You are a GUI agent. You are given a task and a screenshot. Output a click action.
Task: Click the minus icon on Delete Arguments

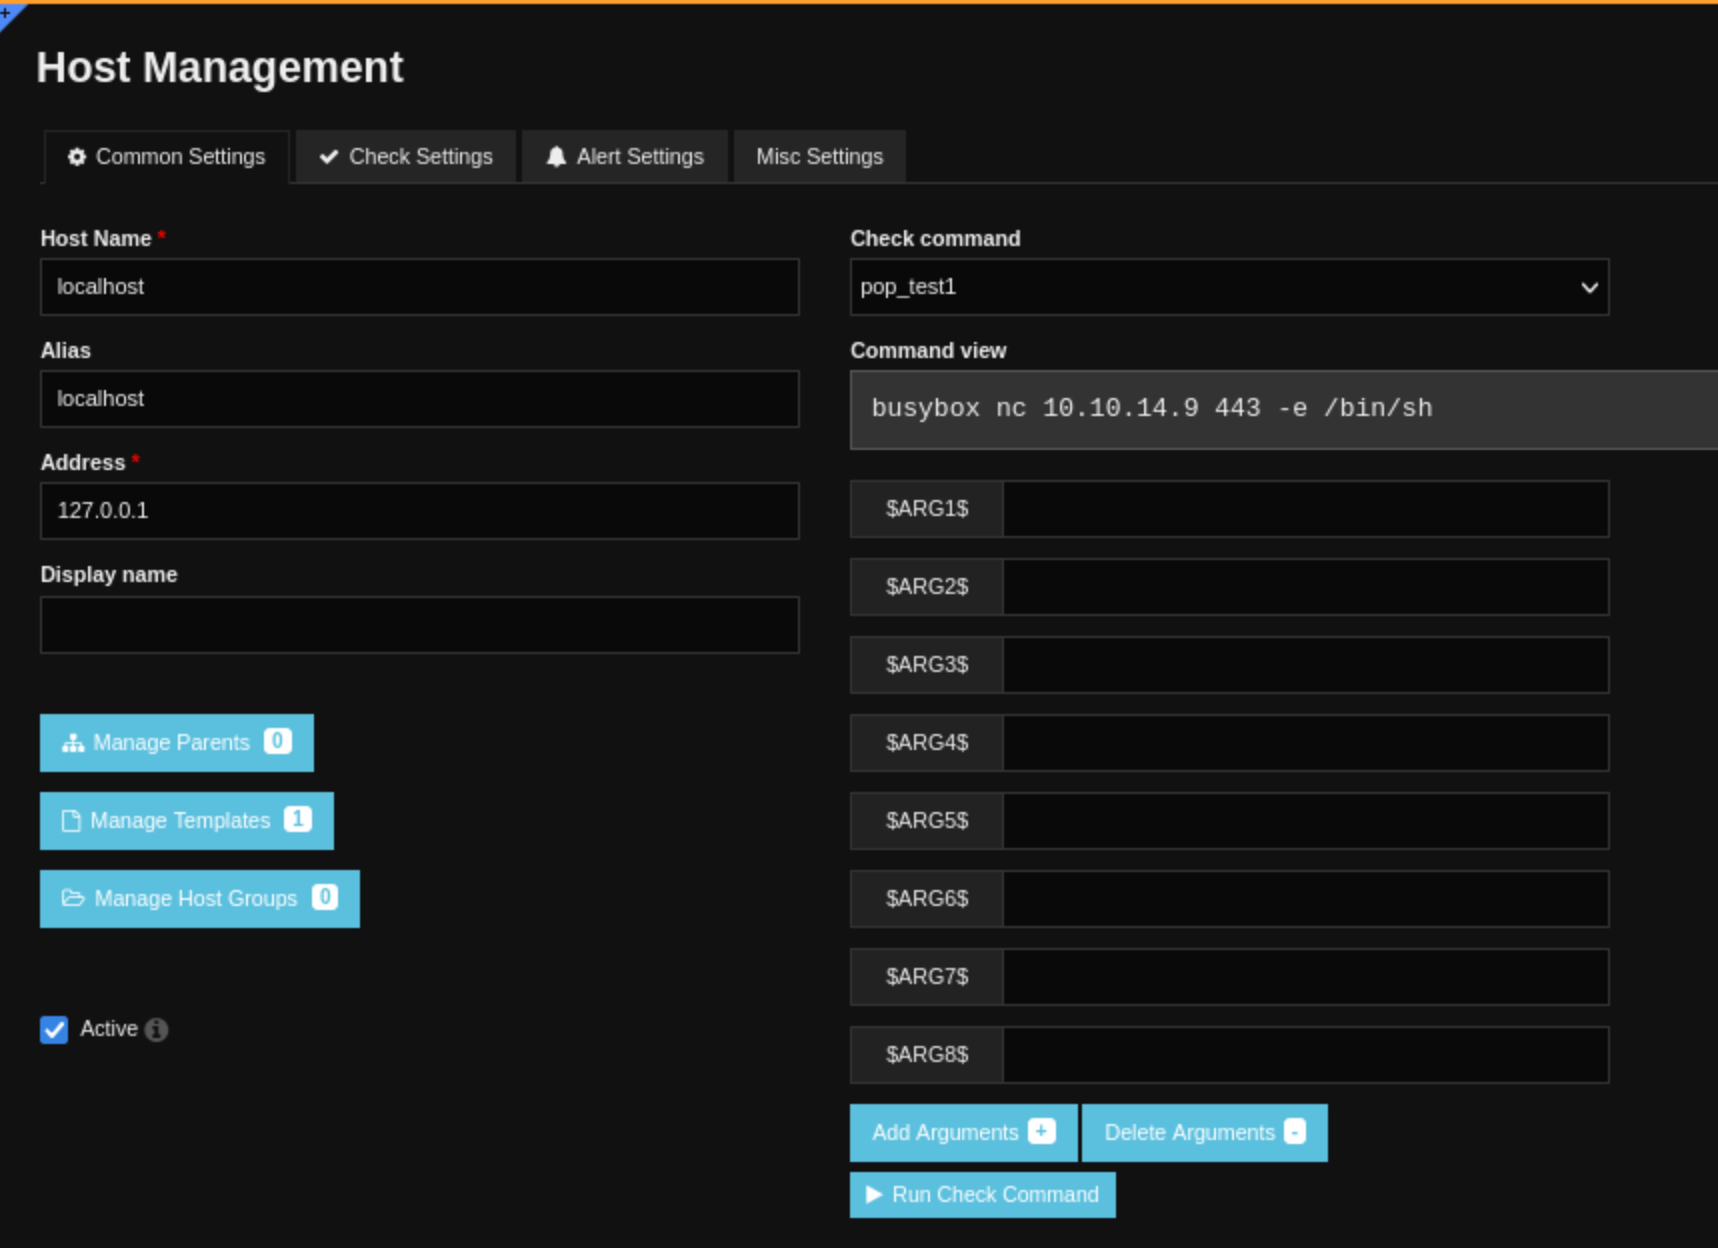(x=1295, y=1131)
